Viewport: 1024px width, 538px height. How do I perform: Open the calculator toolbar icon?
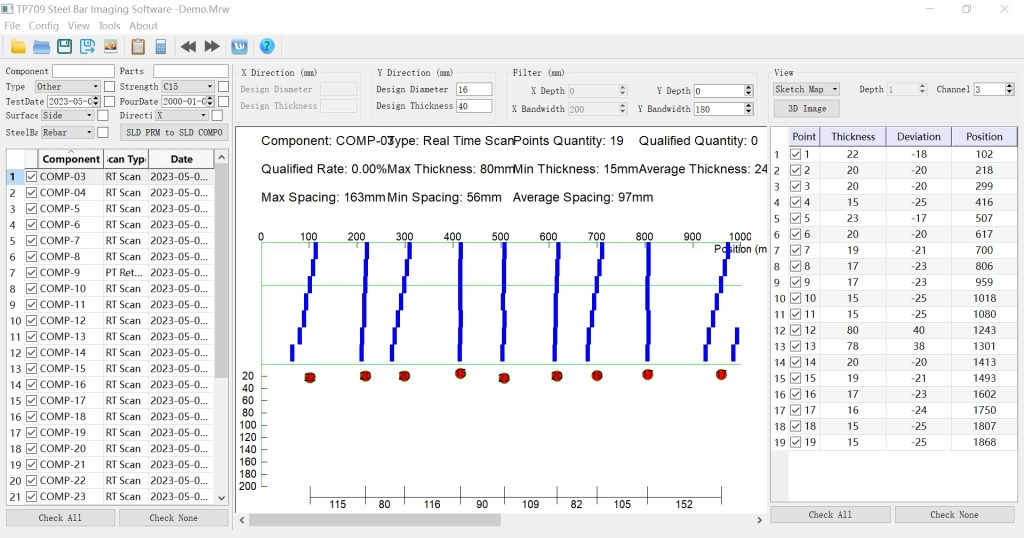point(161,46)
